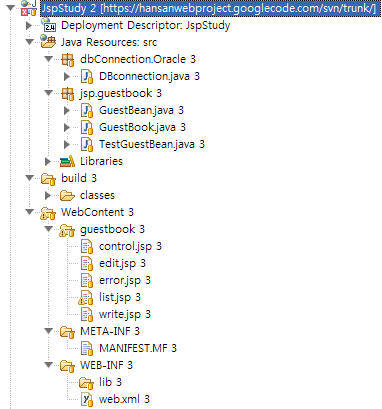Select the Libraries label
The image size is (382, 409).
click(x=101, y=161)
